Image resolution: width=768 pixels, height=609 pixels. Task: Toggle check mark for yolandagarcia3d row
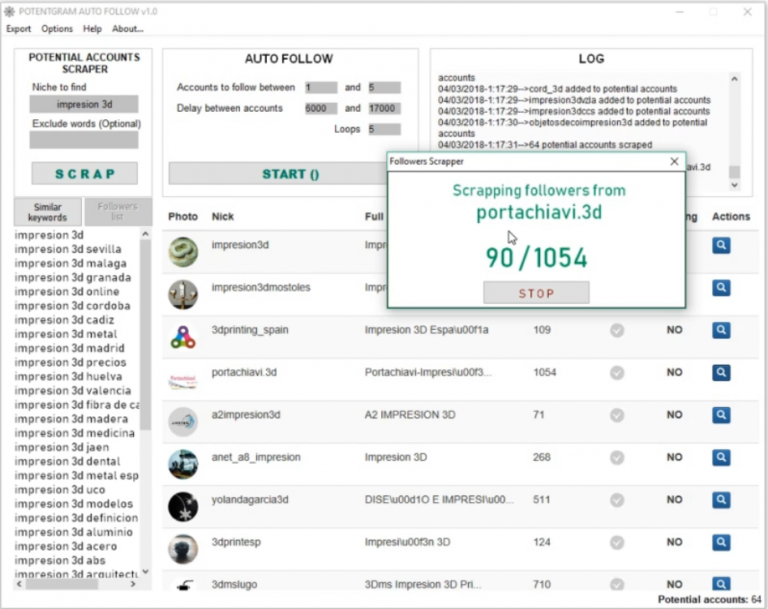(617, 500)
